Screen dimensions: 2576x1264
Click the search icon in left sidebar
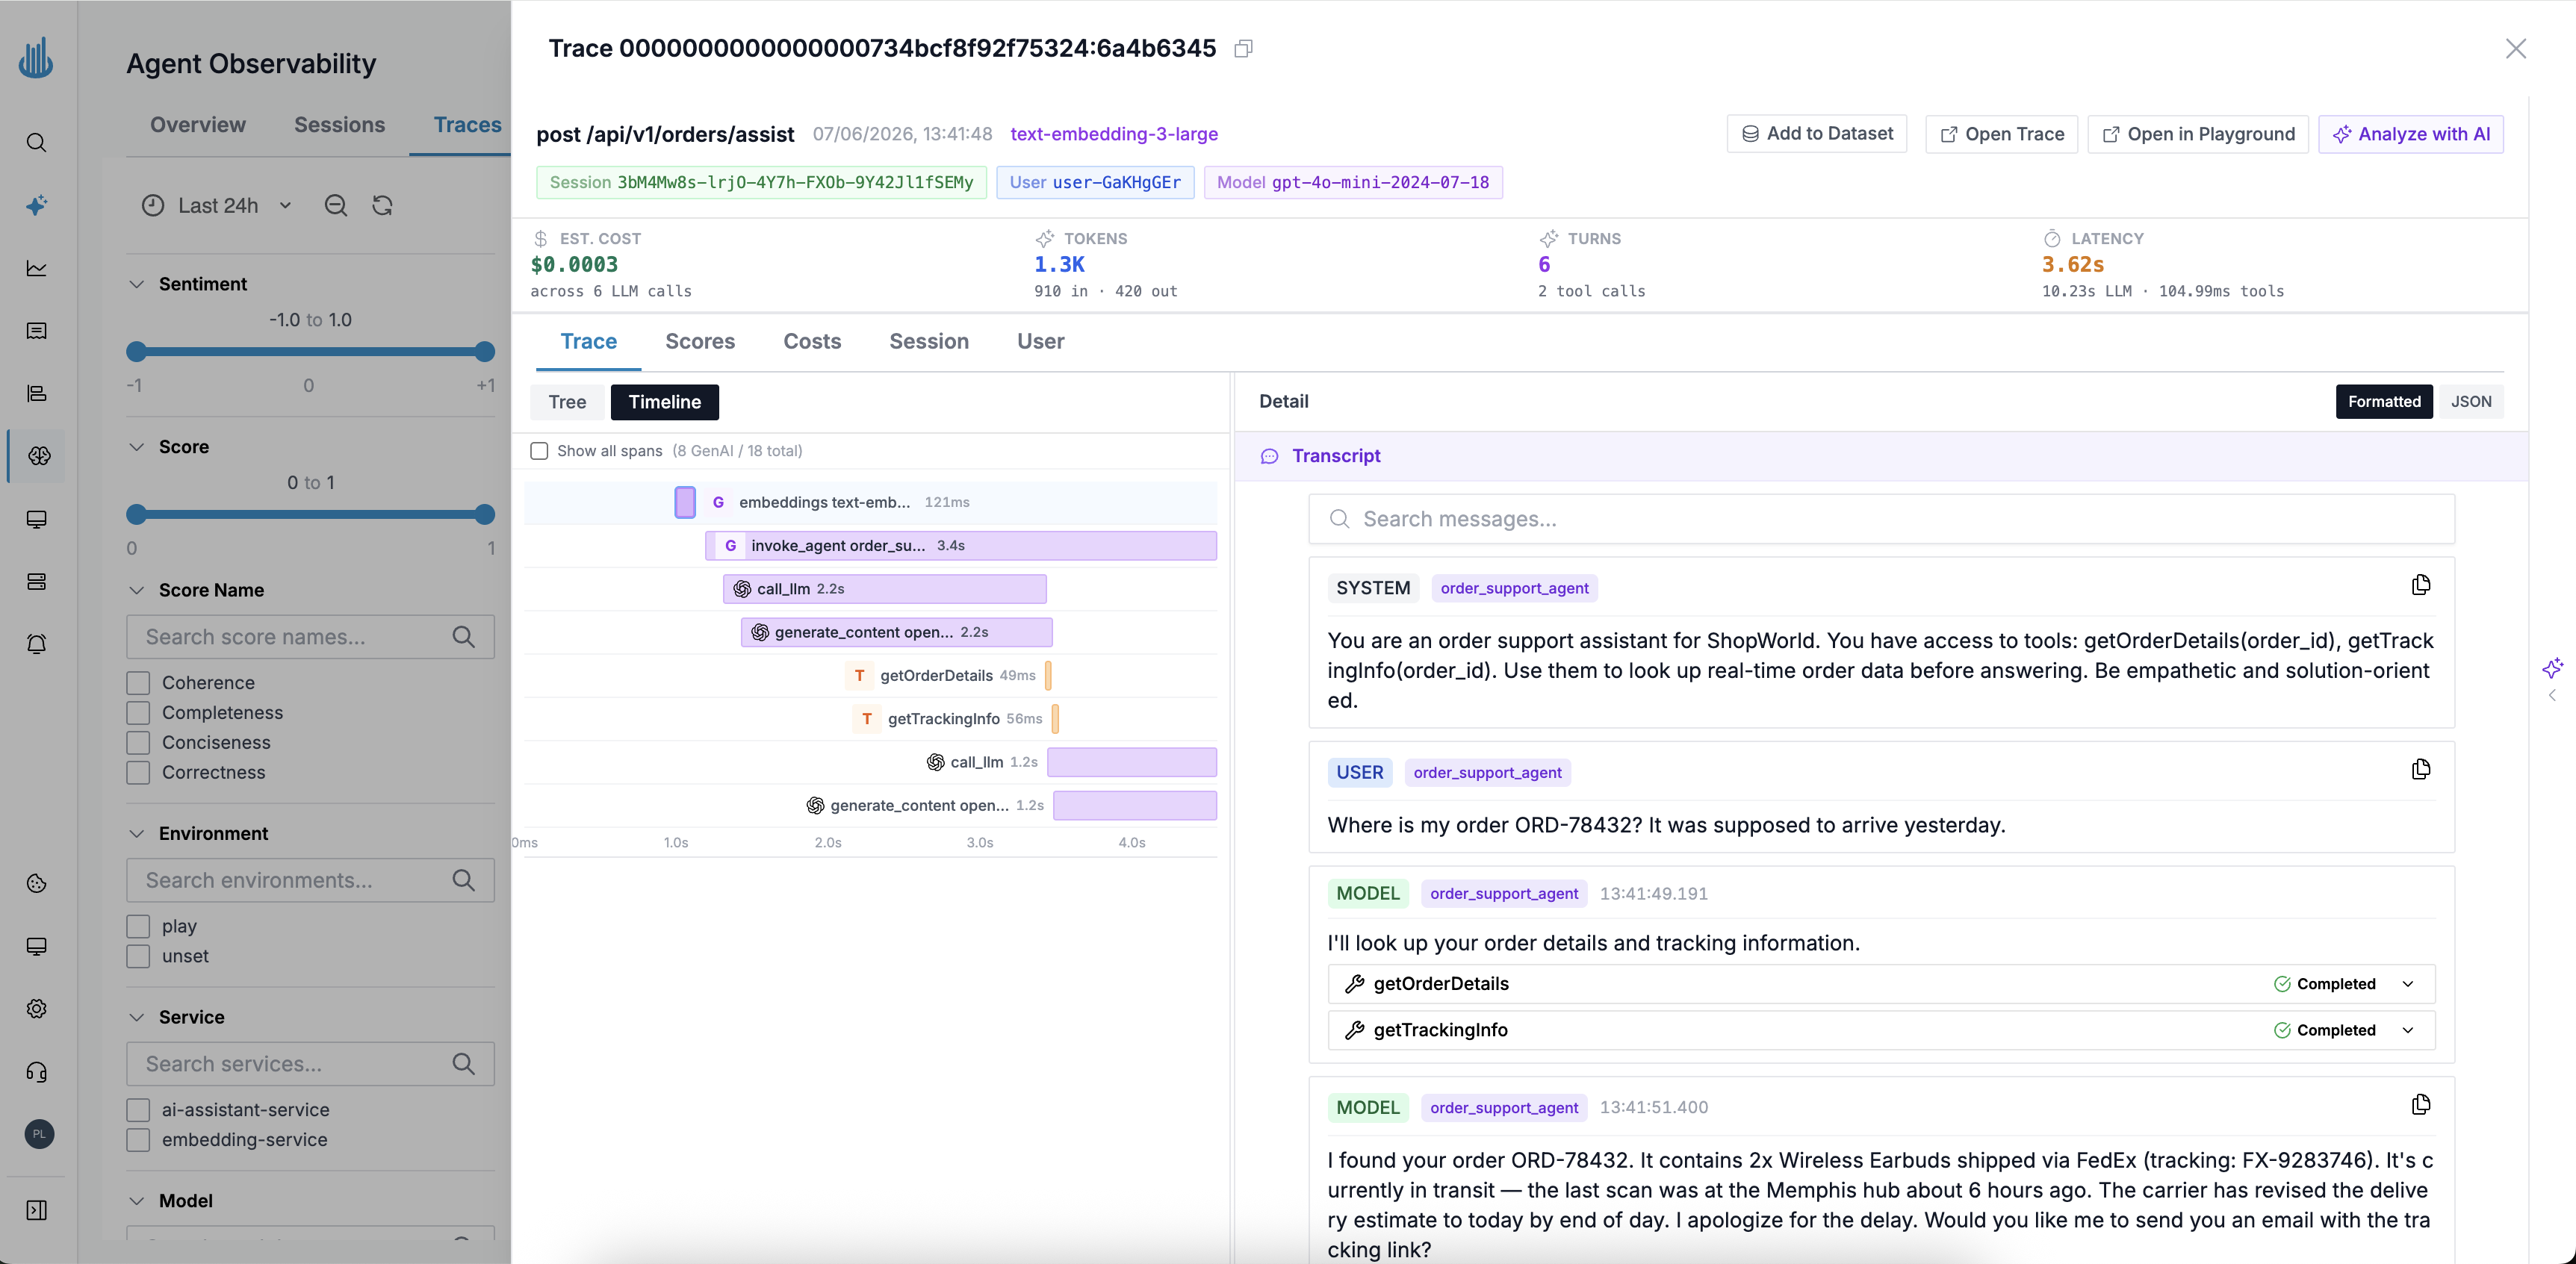(x=37, y=142)
